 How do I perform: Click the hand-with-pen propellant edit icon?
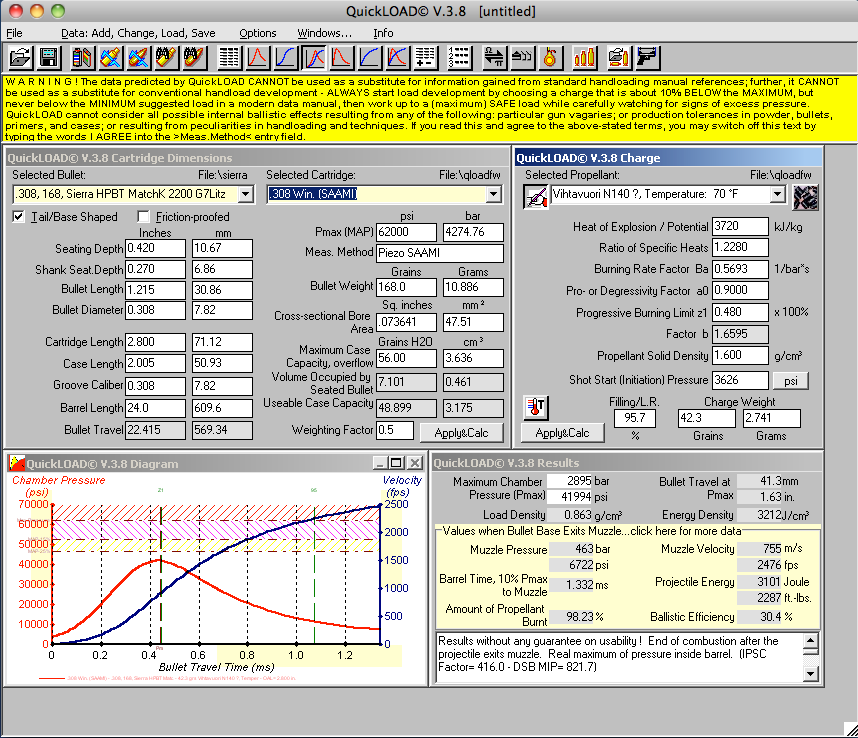click(536, 196)
